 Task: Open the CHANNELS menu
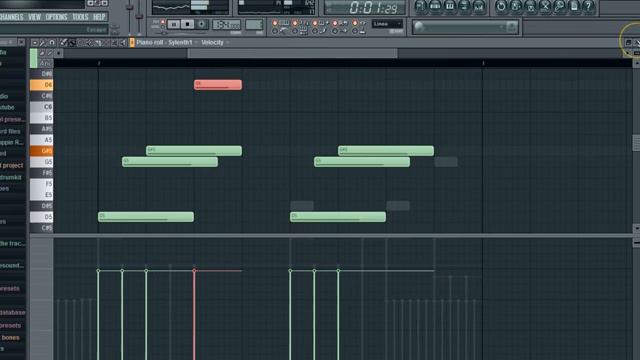[11, 17]
